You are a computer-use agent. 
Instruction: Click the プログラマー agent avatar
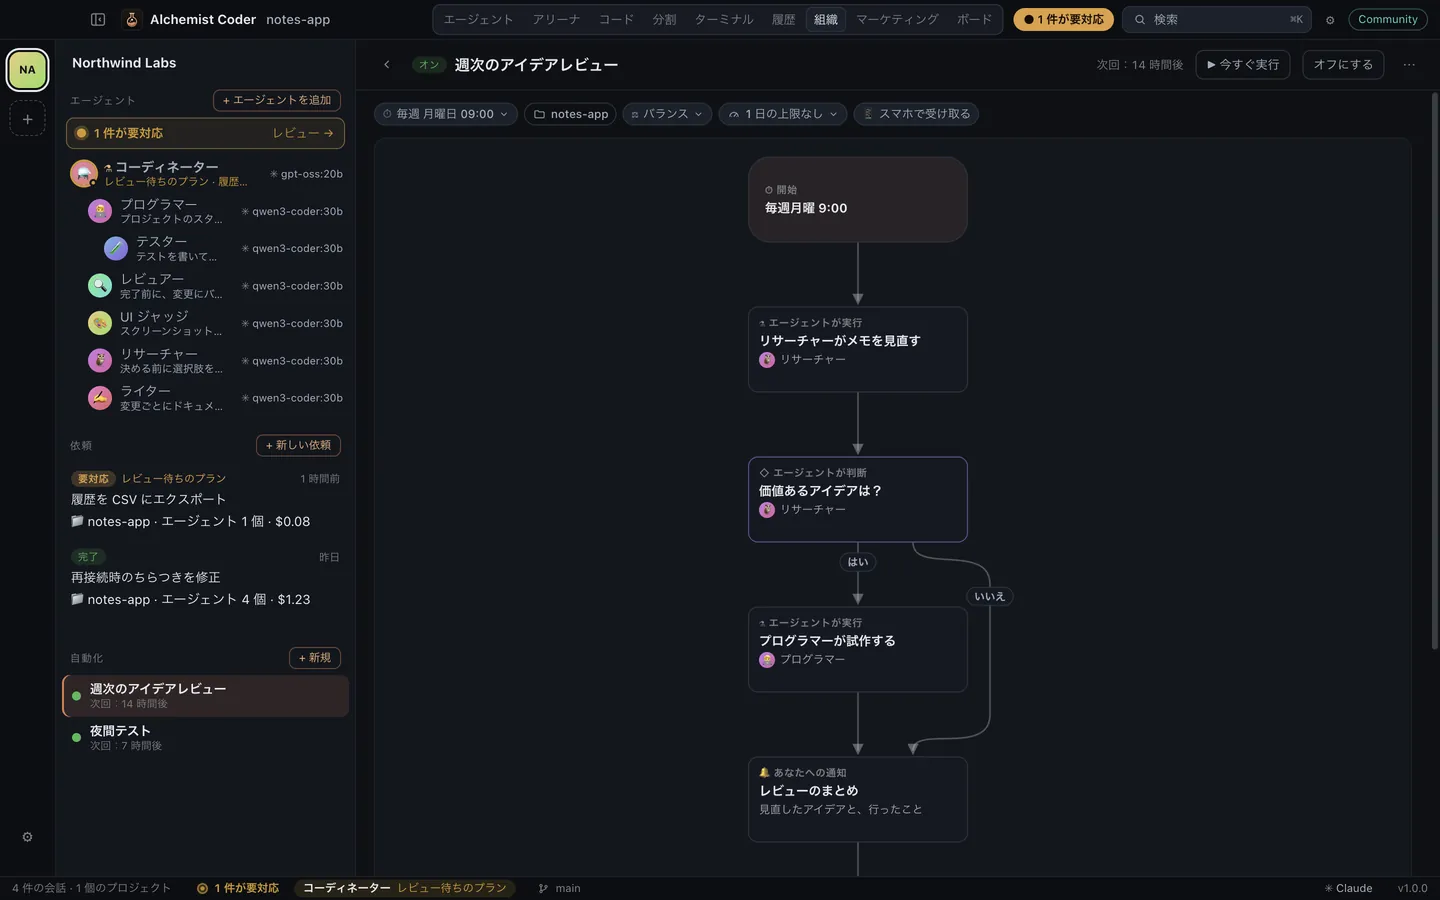(x=100, y=211)
